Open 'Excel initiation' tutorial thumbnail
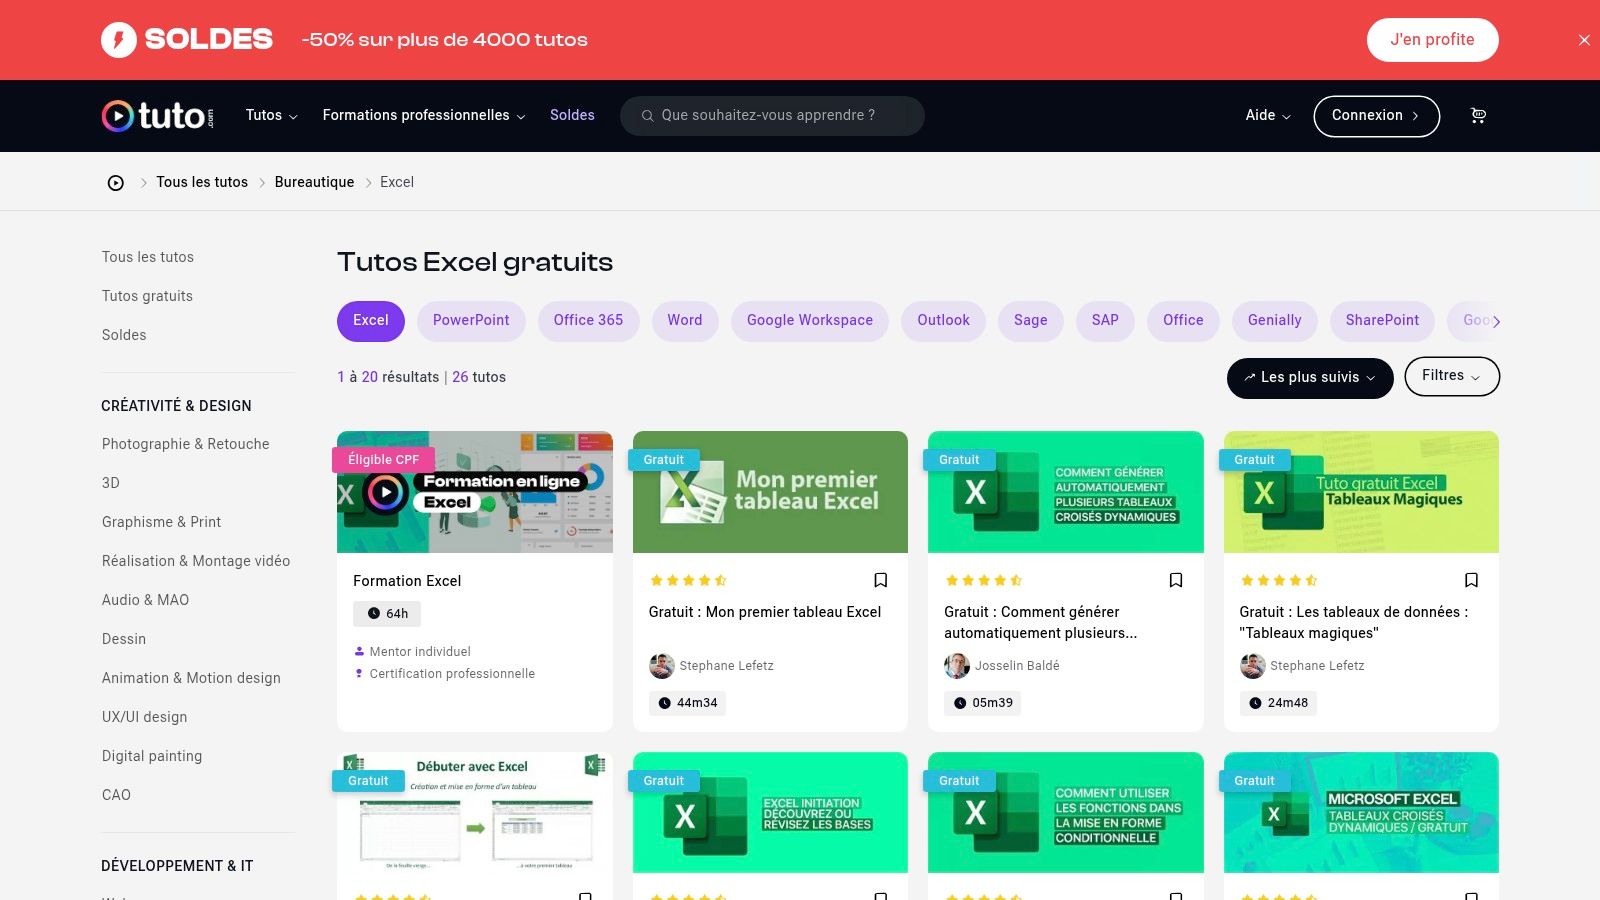Image resolution: width=1600 pixels, height=900 pixels. click(x=770, y=813)
